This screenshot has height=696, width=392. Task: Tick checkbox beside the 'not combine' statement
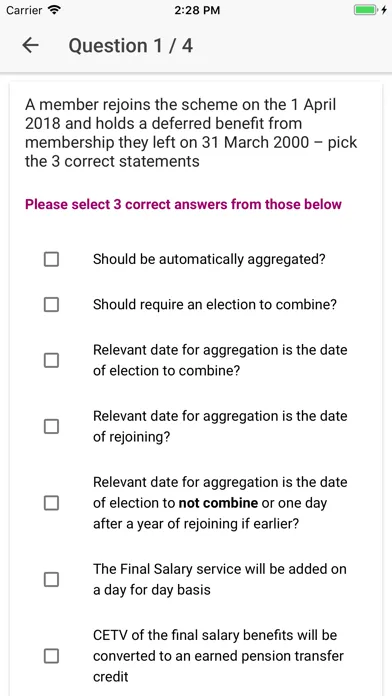point(51,503)
